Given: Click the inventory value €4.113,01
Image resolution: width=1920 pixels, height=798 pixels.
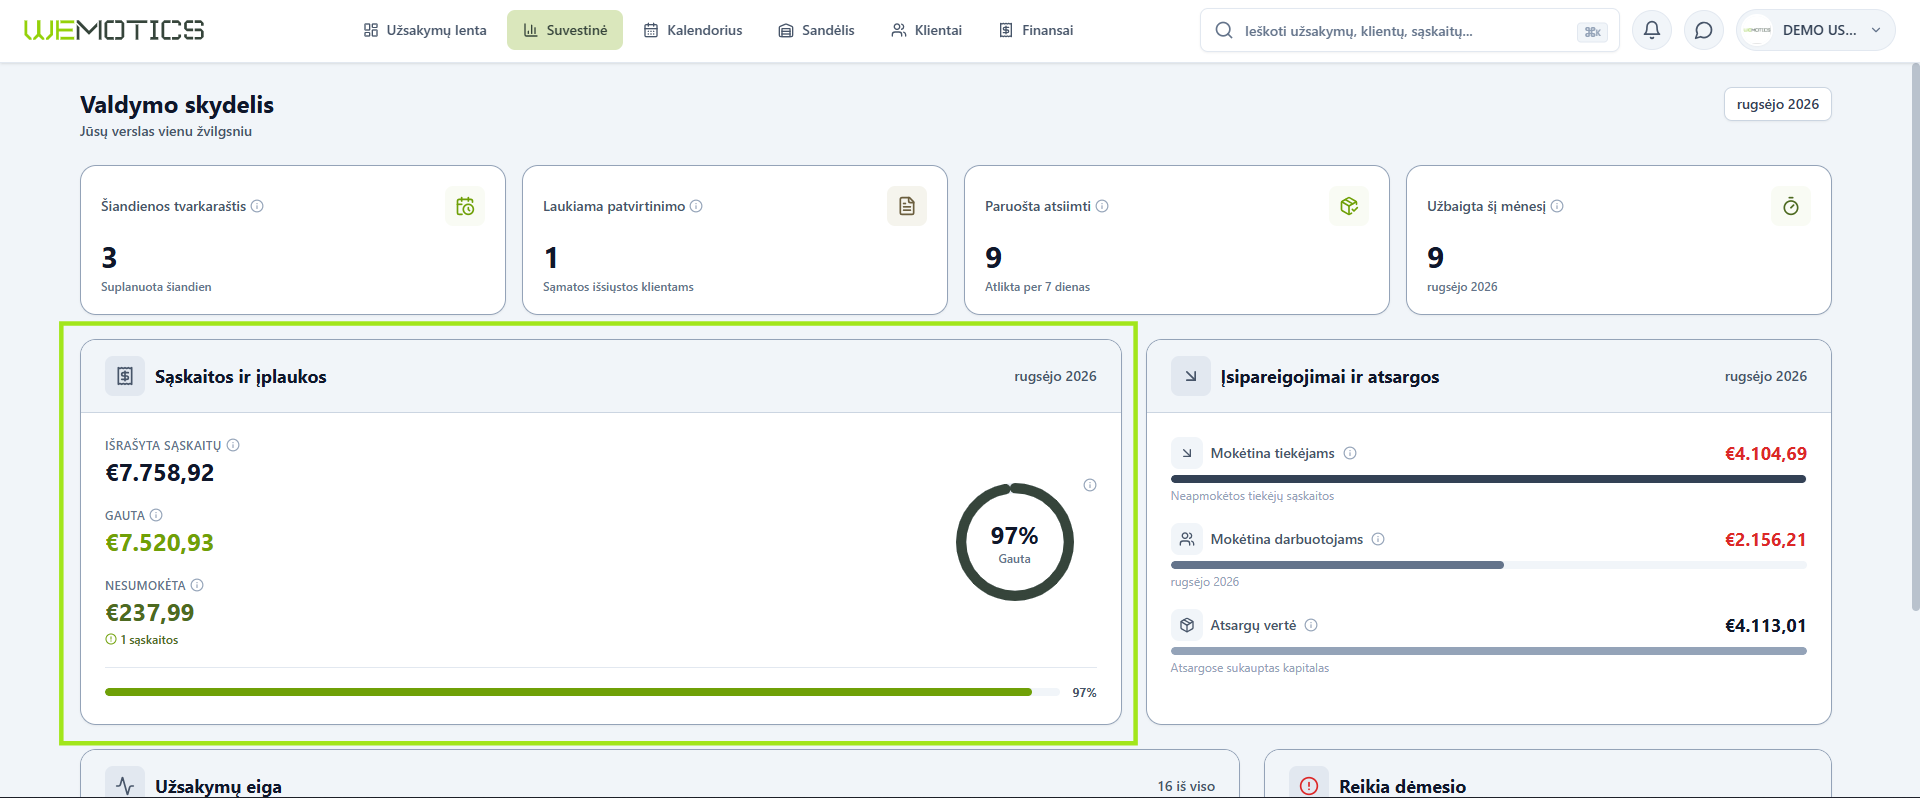Looking at the screenshot, I should 1766,626.
